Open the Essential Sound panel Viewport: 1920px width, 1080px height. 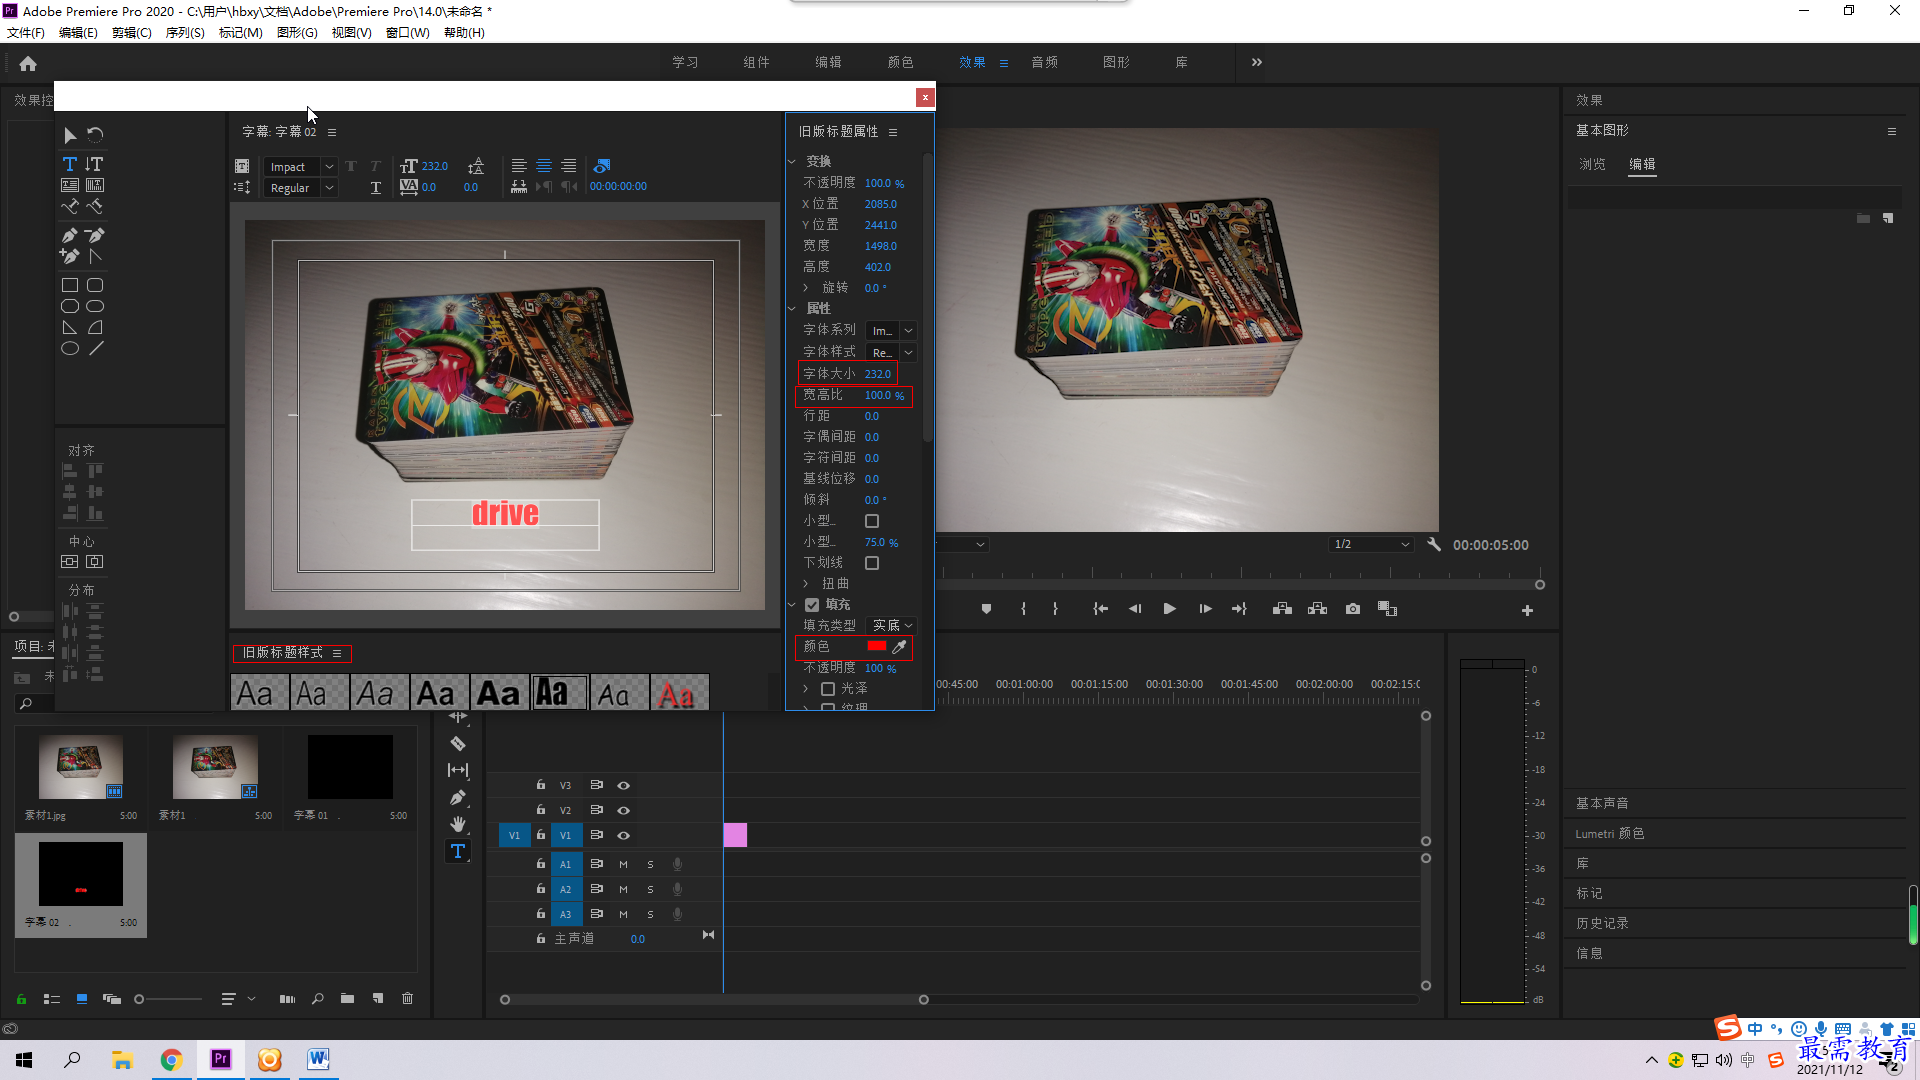[1602, 804]
